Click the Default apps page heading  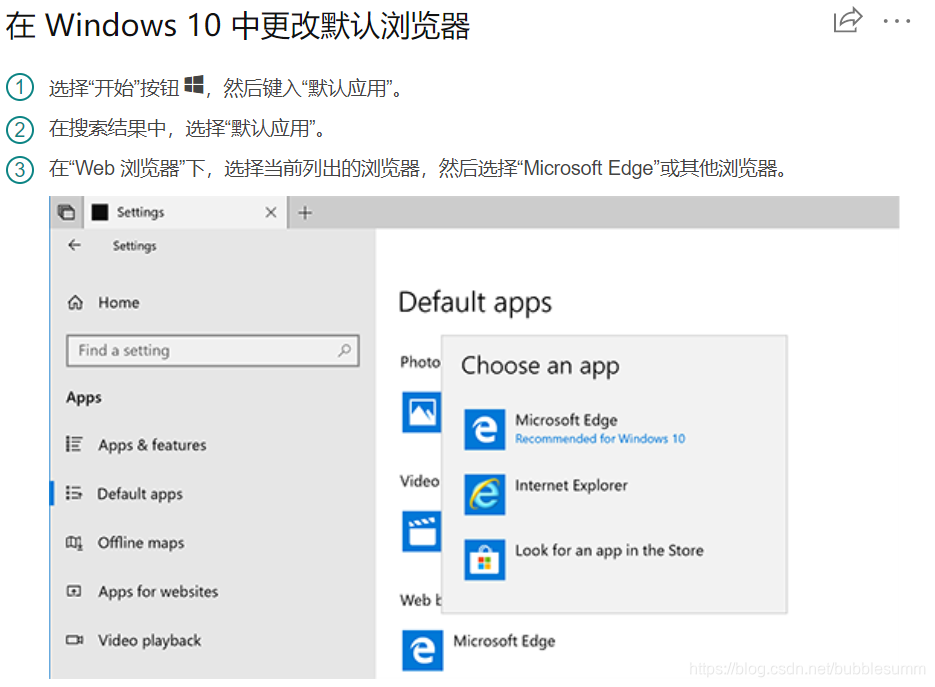point(475,303)
